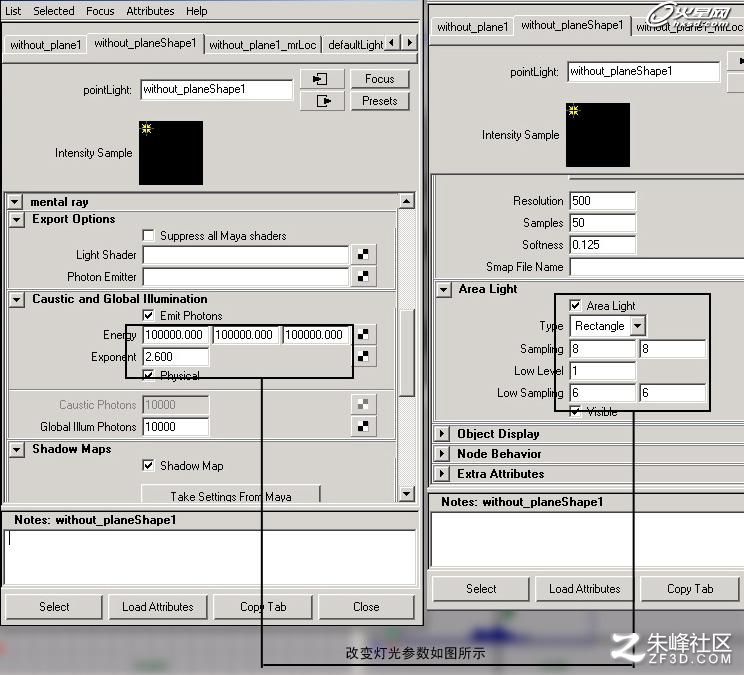The width and height of the screenshot is (744, 675).
Task: Click the Samples field showing 50
Action: (602, 222)
